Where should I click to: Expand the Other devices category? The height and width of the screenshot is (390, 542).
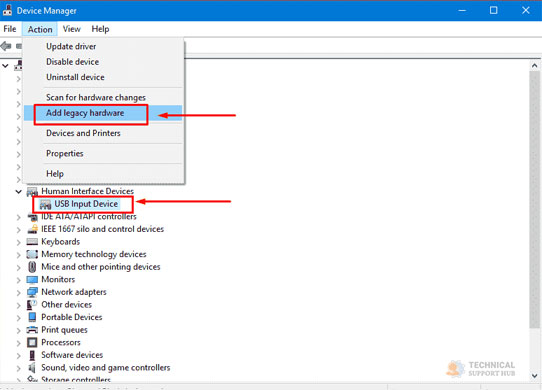pos(19,305)
